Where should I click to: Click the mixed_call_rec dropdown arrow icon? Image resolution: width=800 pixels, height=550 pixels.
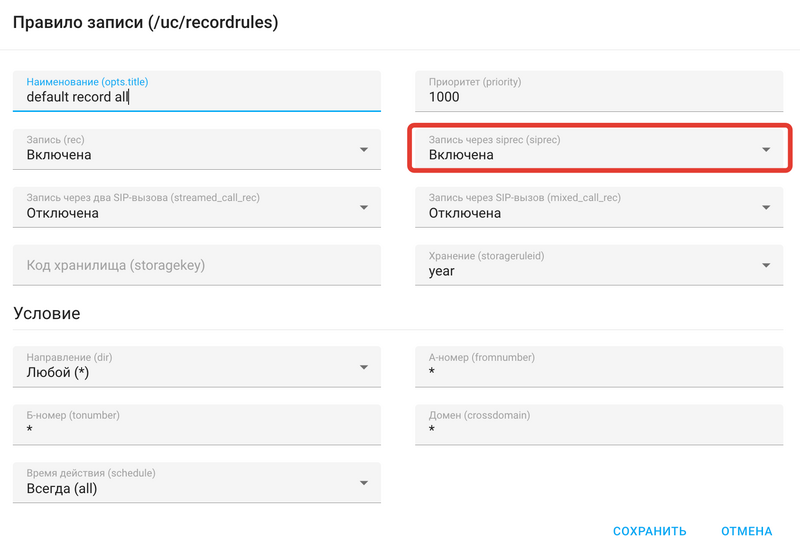point(766,208)
